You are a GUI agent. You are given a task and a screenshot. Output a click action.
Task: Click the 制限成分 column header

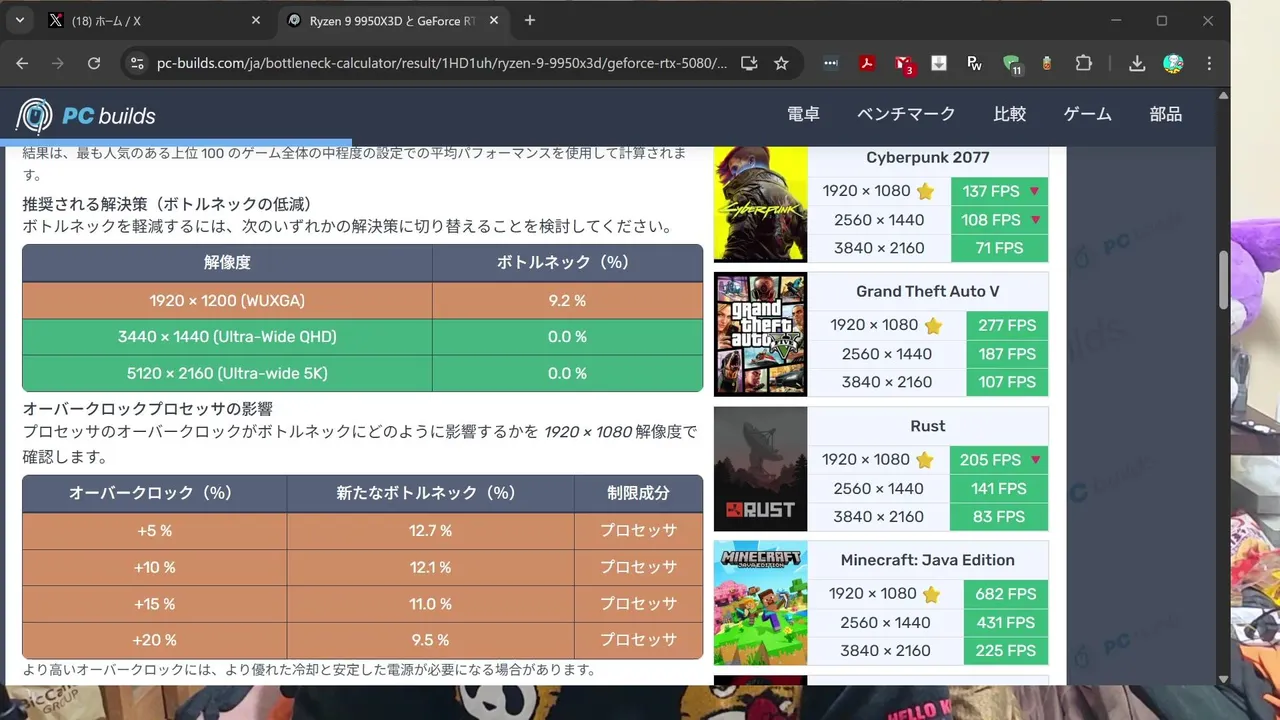pos(638,493)
